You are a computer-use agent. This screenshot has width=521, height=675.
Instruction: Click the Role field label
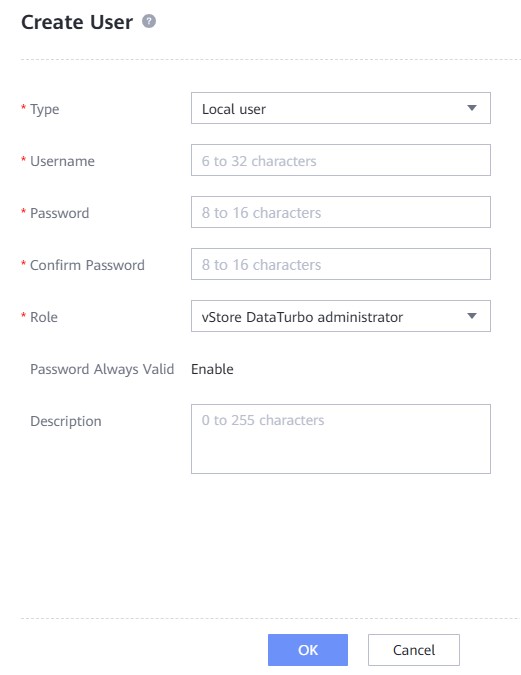(x=44, y=317)
